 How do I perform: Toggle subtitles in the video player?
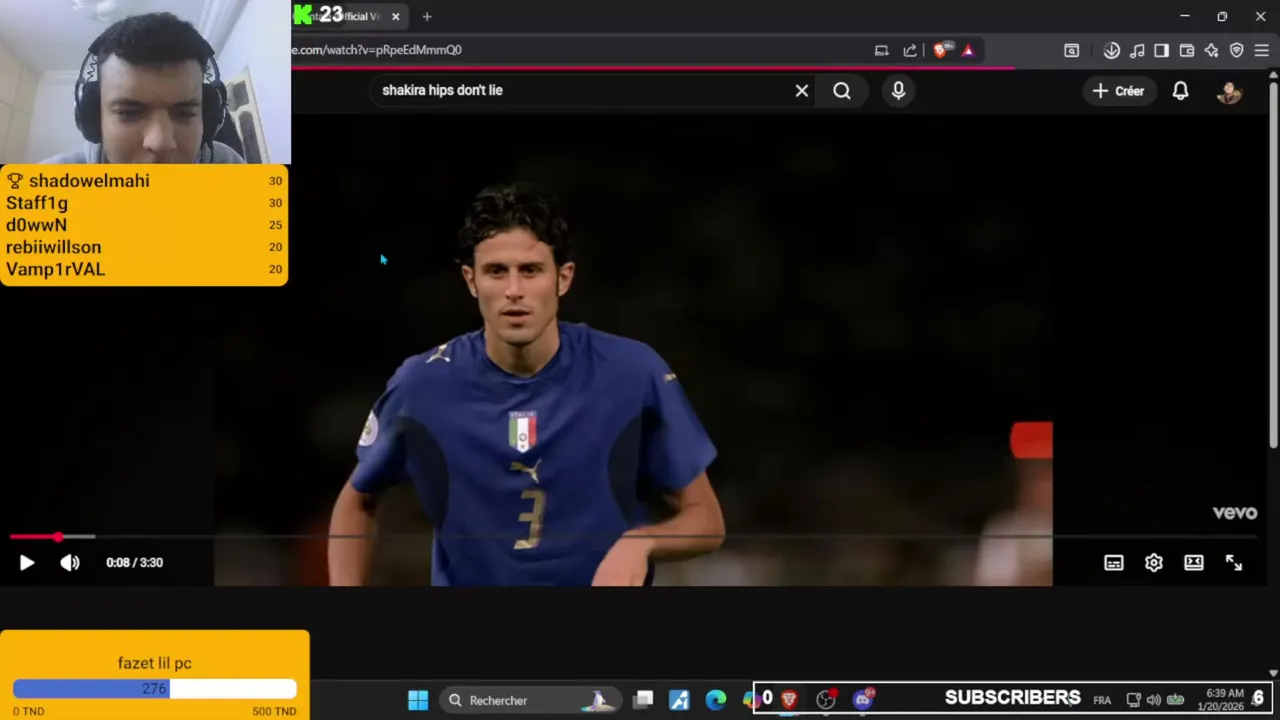(1114, 563)
